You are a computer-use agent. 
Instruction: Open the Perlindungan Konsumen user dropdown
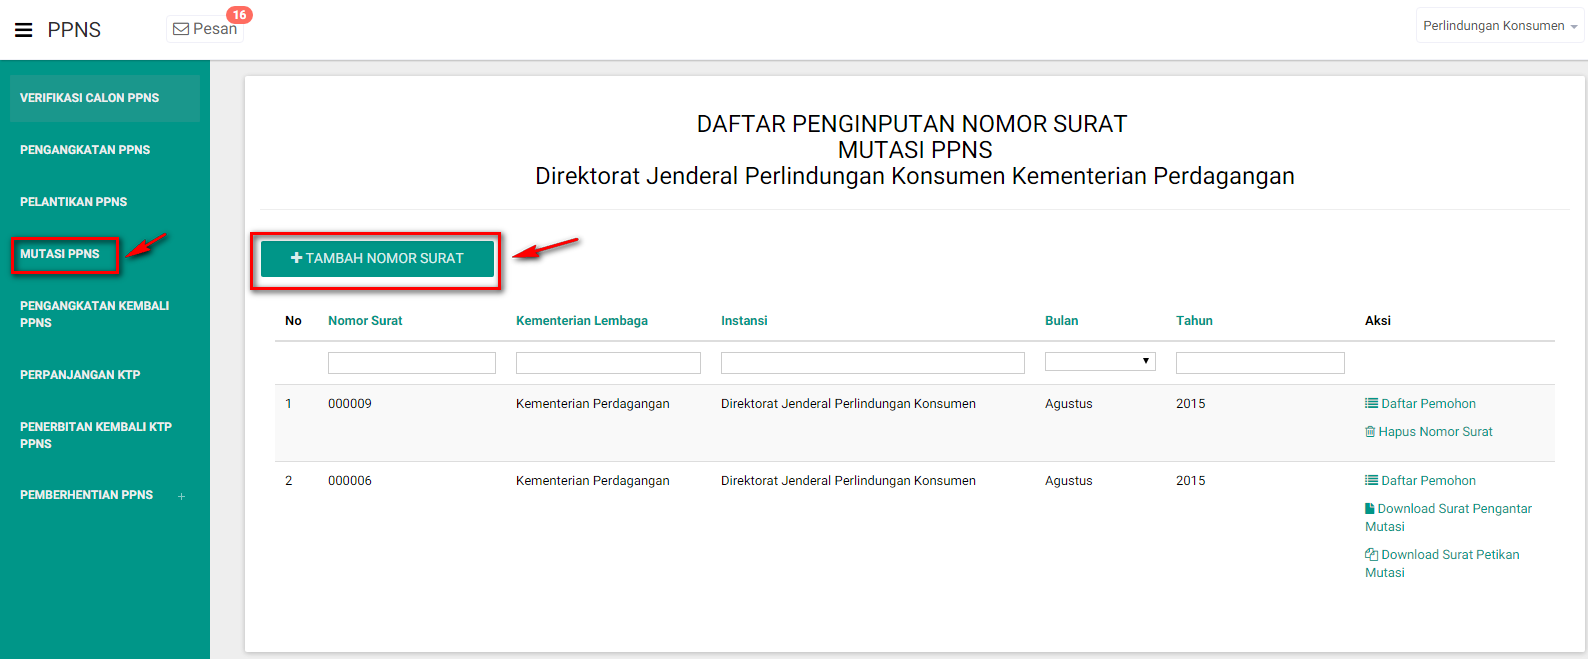tap(1499, 26)
